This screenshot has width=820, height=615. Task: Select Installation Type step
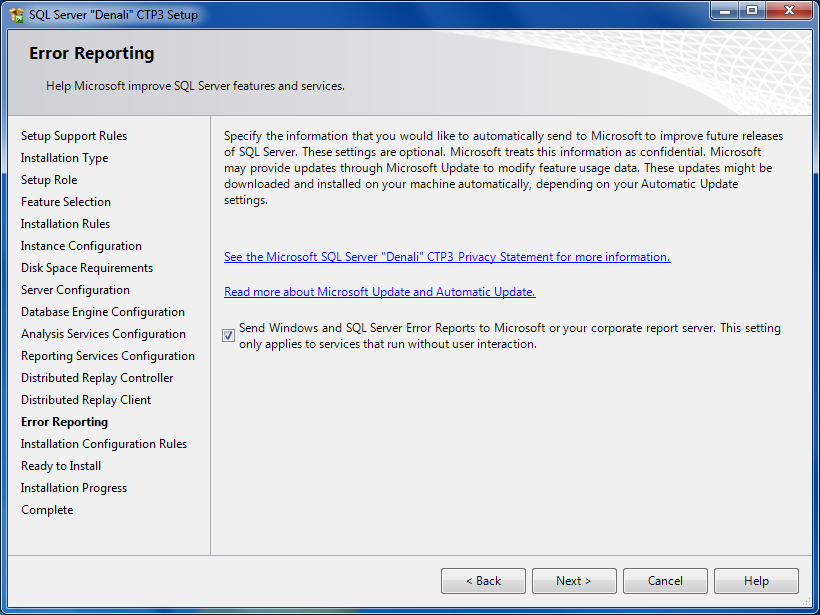pyautogui.click(x=64, y=158)
